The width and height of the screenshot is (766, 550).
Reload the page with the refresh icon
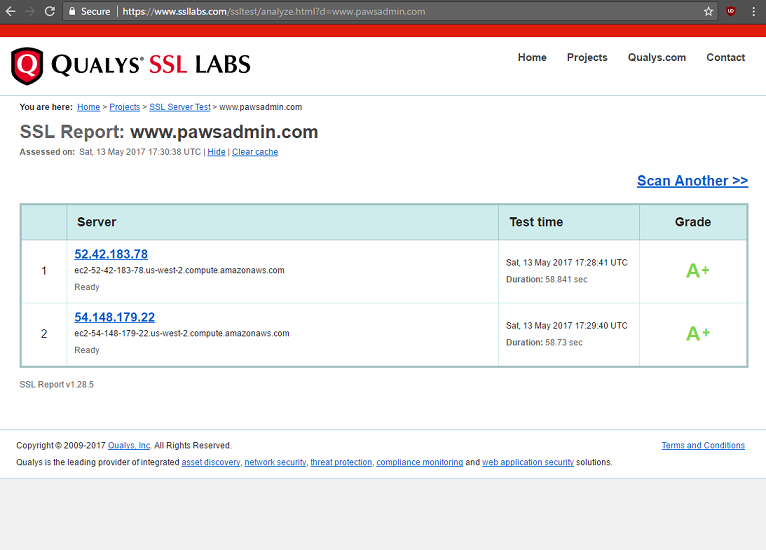(x=49, y=11)
